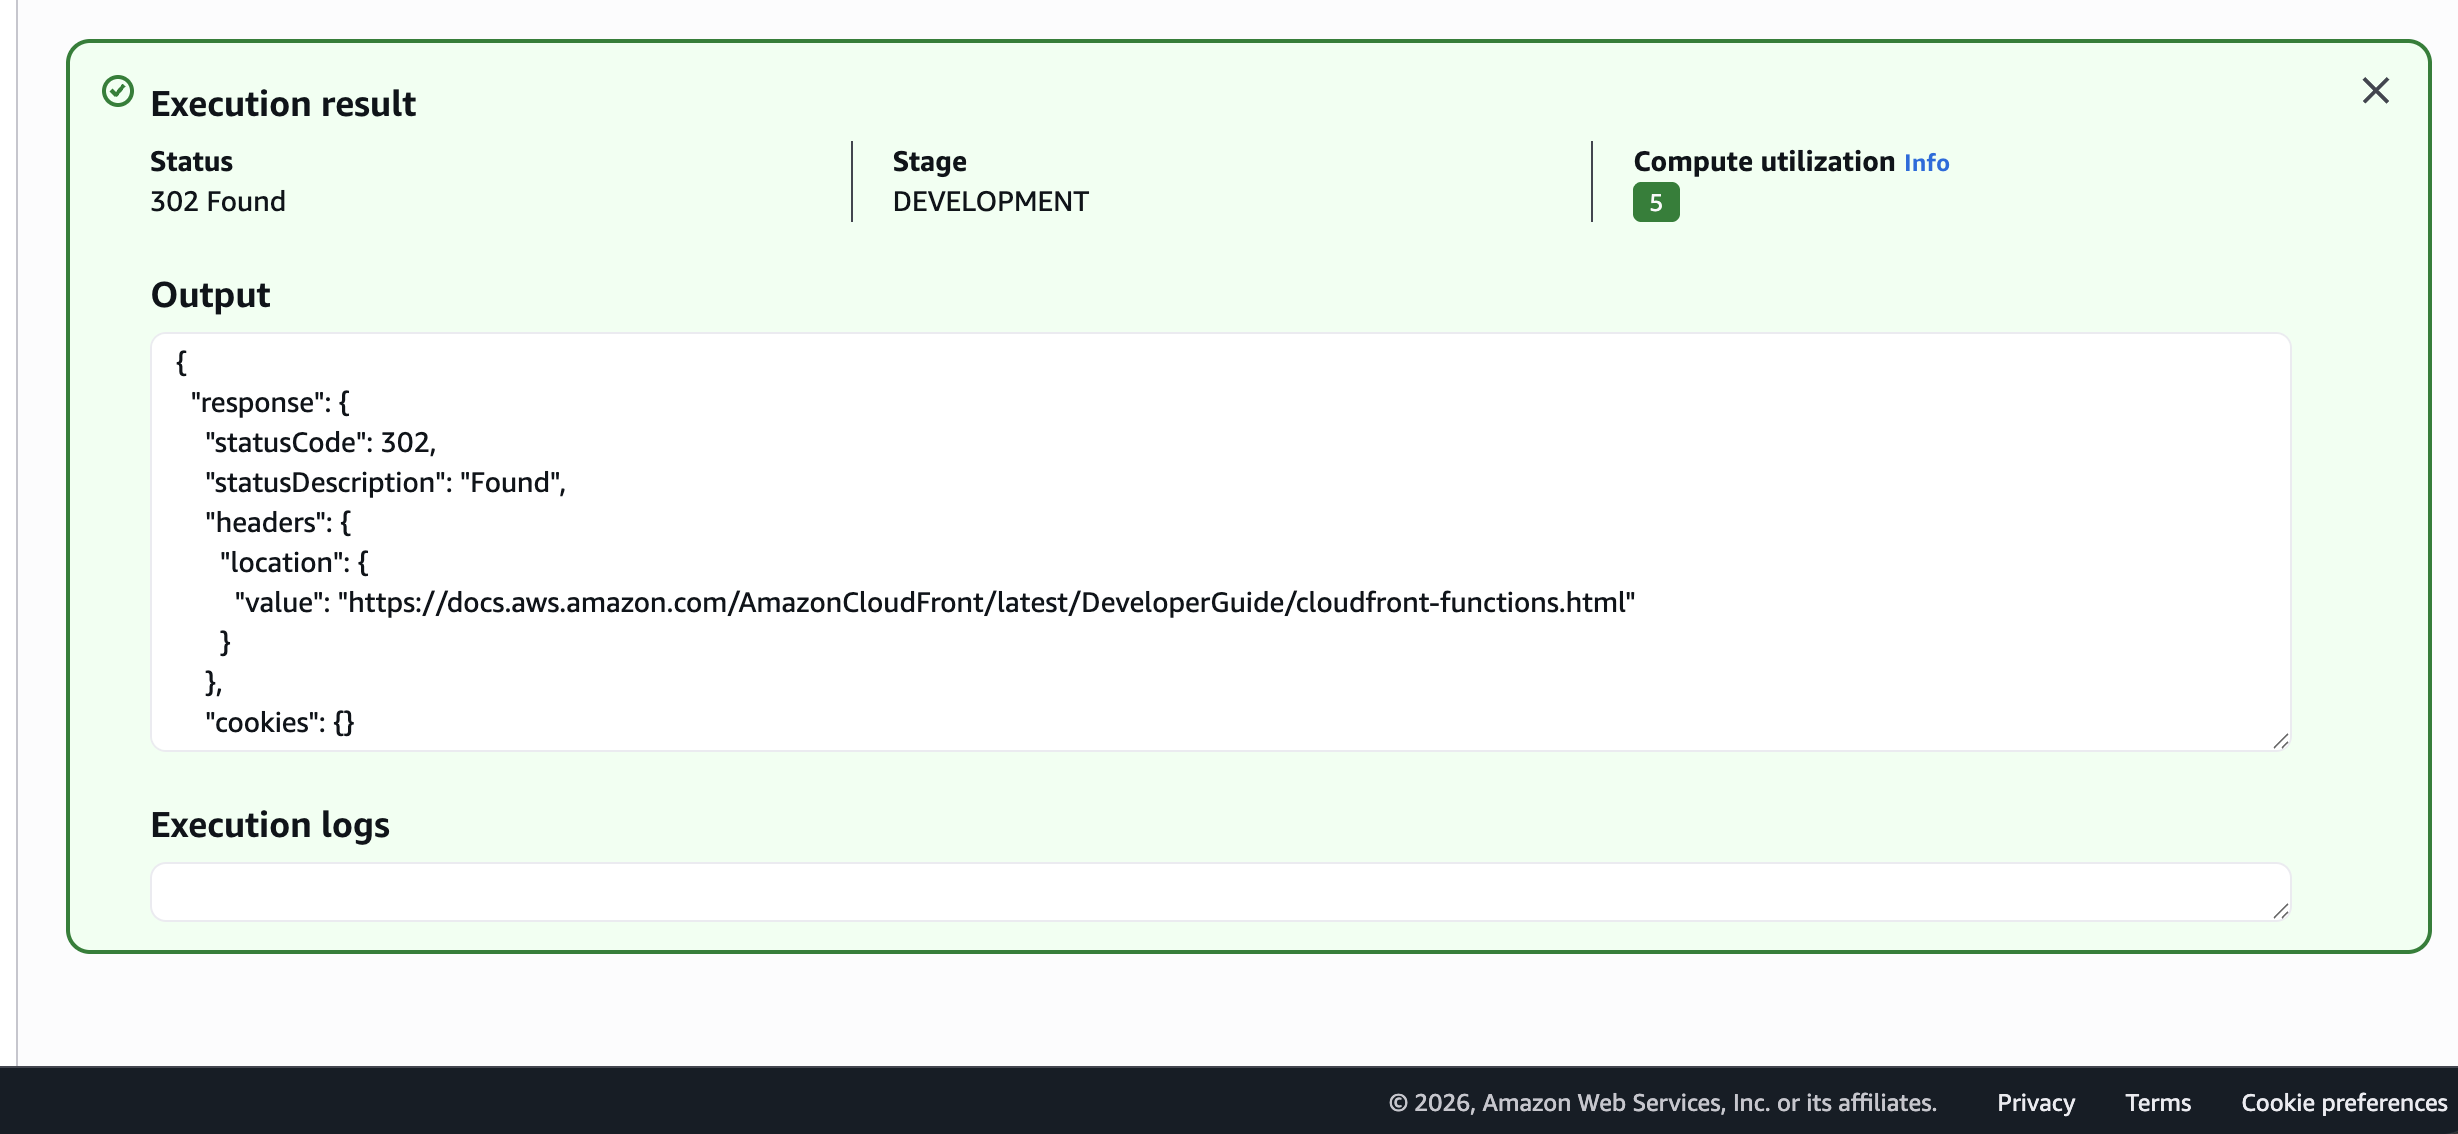This screenshot has height=1134, width=2458.
Task: Click the "statusDescription": "Found" line
Action: (385, 483)
